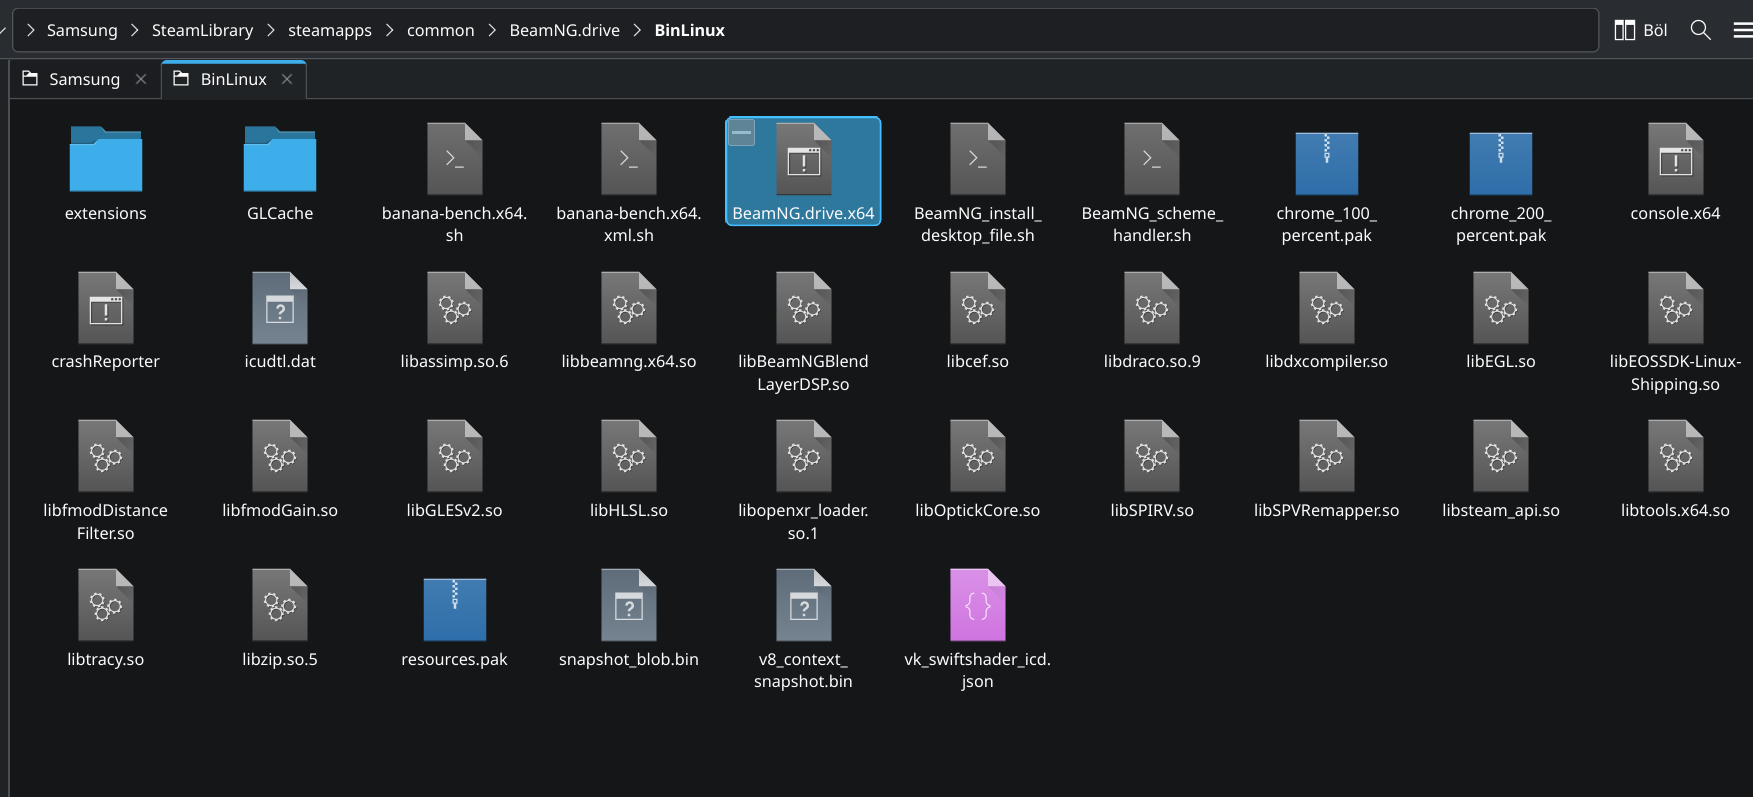Select the libsteam_api.so library icon
The height and width of the screenshot is (797, 1753).
tap(1501, 456)
